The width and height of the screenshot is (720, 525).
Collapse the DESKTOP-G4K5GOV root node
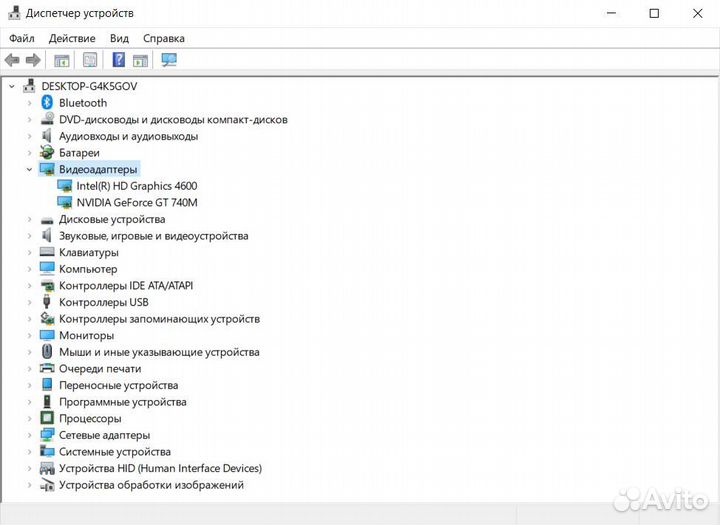(12, 87)
